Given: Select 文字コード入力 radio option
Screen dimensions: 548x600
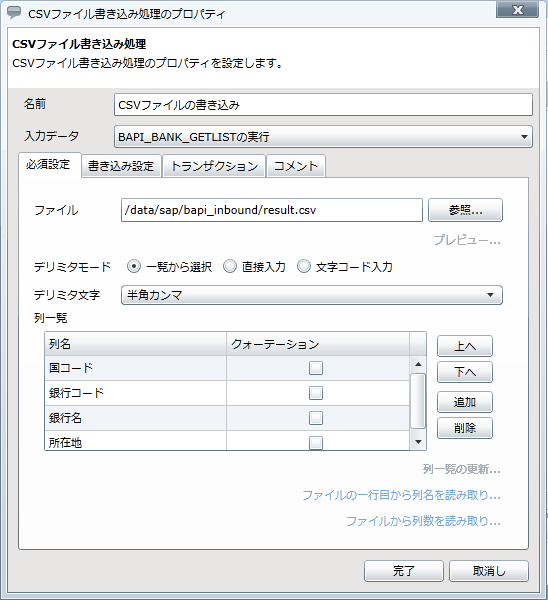Looking at the screenshot, I should 304,266.
